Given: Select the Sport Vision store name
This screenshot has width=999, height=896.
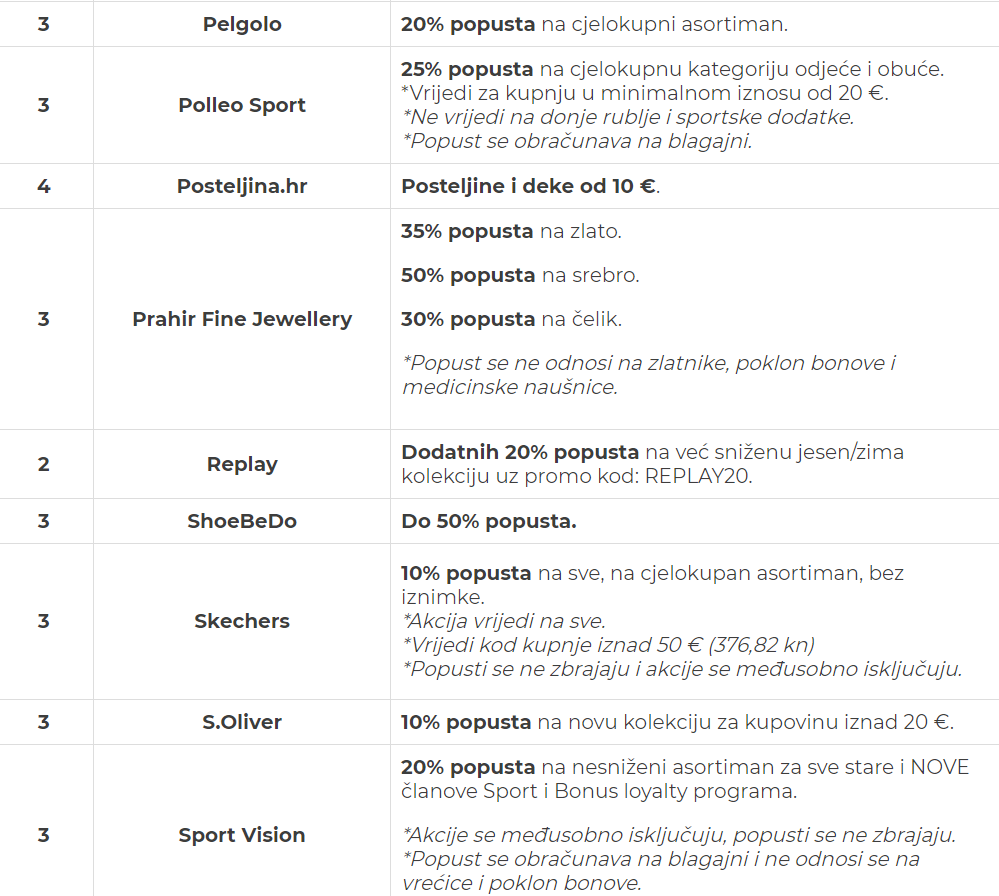Looking at the screenshot, I should click(x=242, y=835).
